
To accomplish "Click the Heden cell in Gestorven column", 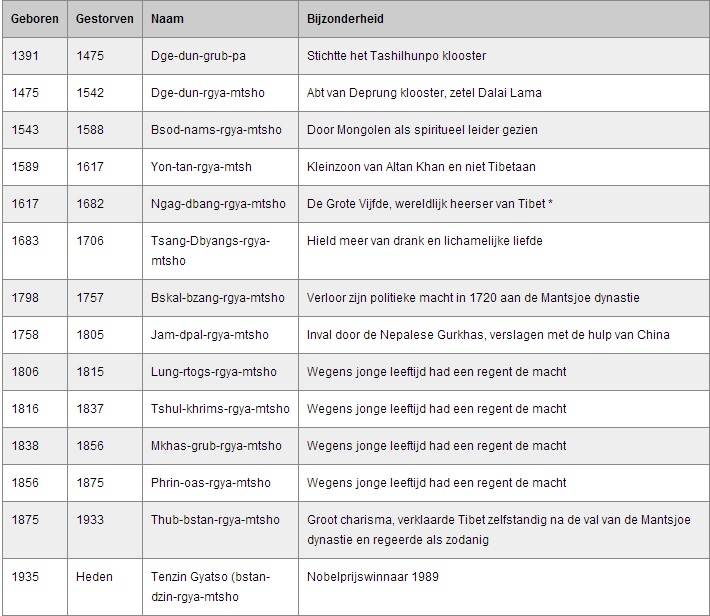I will 94,577.
